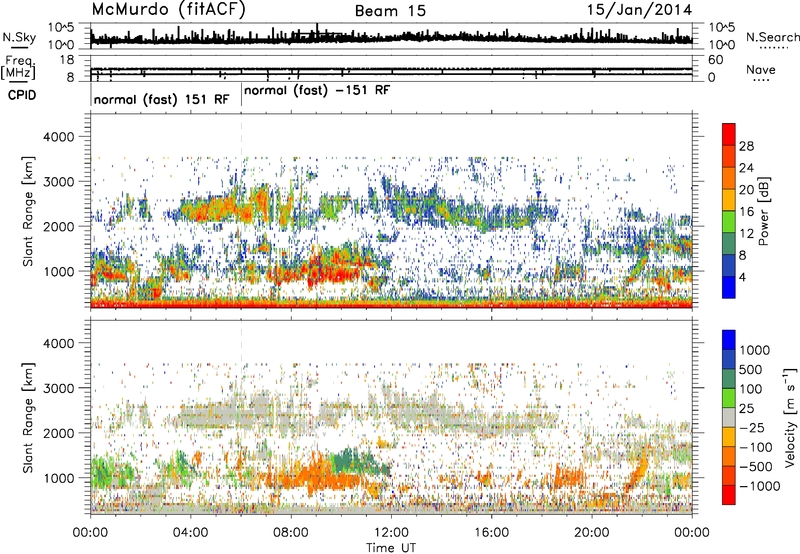Click the 'N.Sky' legend label

19,37
